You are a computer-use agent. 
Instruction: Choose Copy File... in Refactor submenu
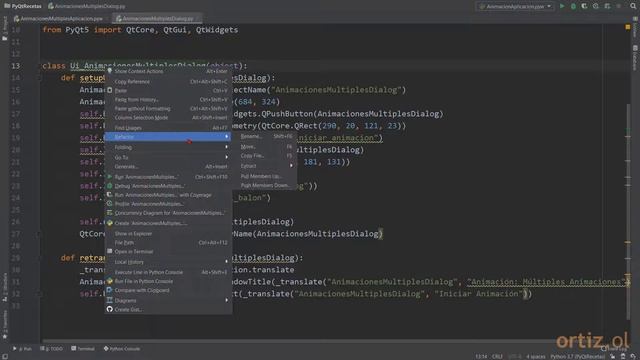265,156
